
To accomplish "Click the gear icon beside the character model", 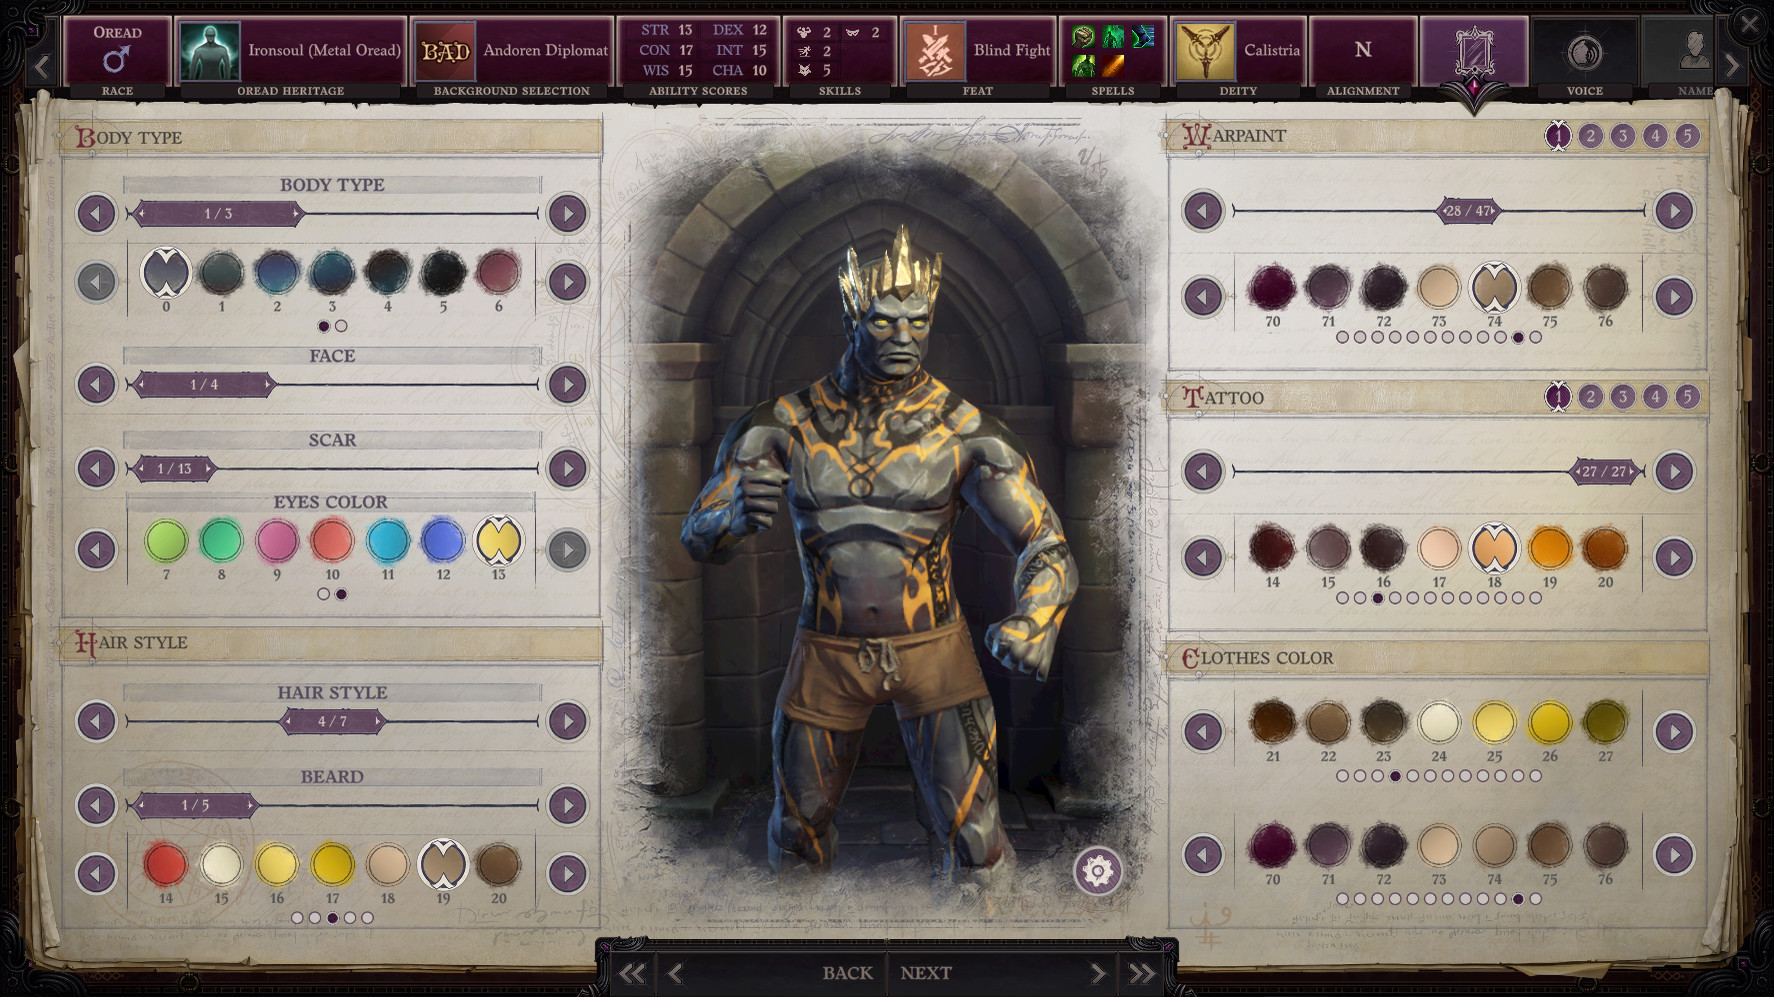I will pos(1099,871).
